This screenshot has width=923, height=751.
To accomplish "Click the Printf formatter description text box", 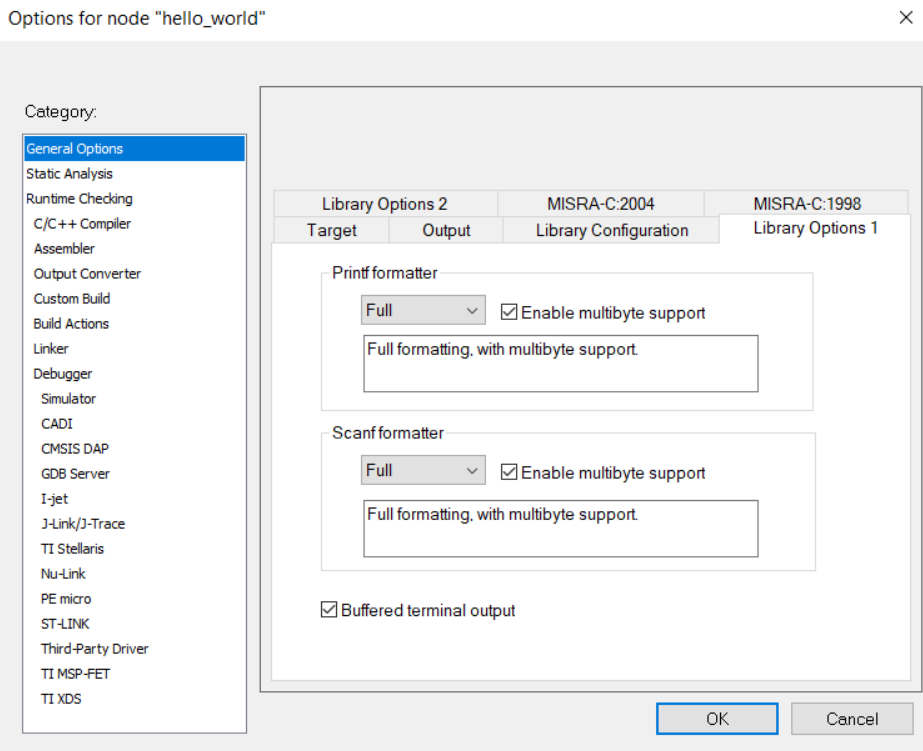I will pos(560,363).
